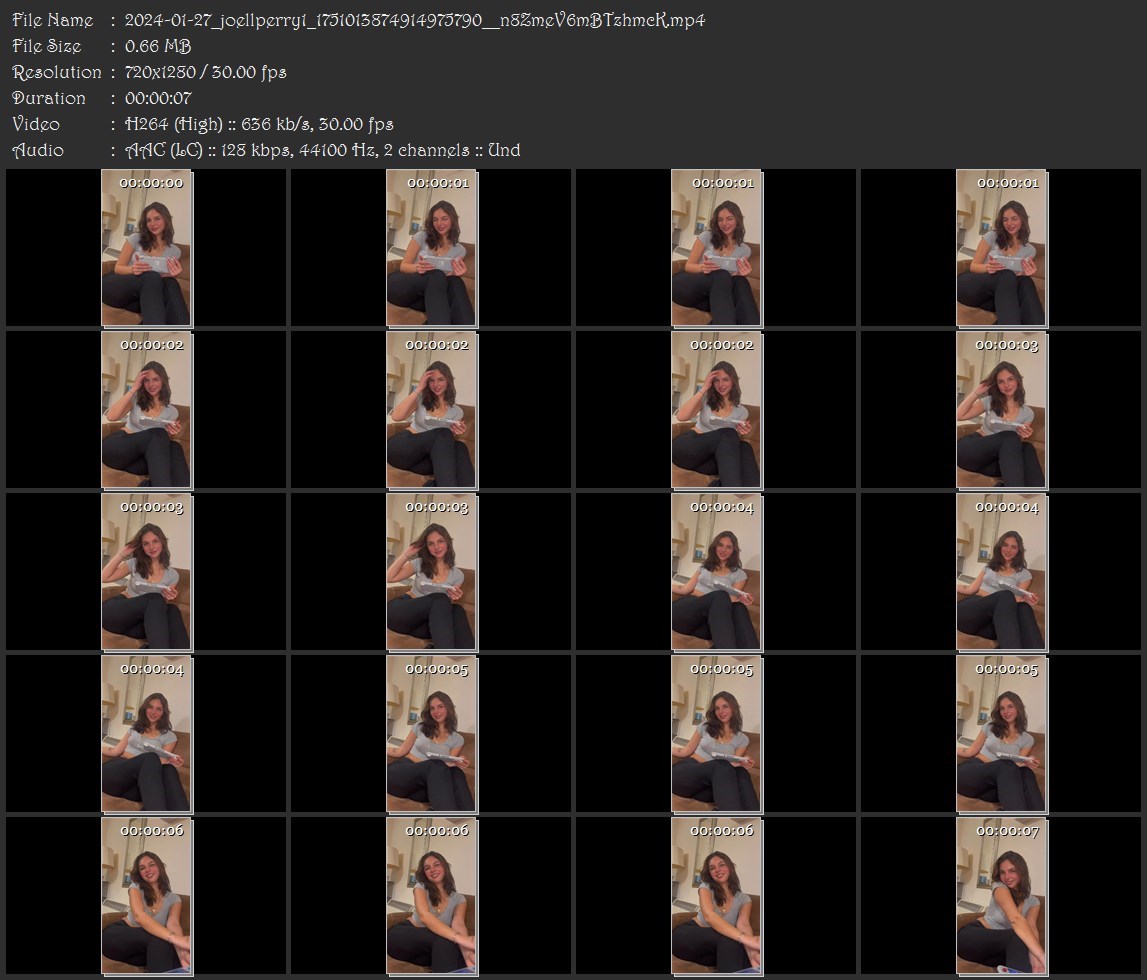The height and width of the screenshot is (980, 1147).
Task: Select the first of three 00:00:01 thumbnails
Action: tap(432, 247)
